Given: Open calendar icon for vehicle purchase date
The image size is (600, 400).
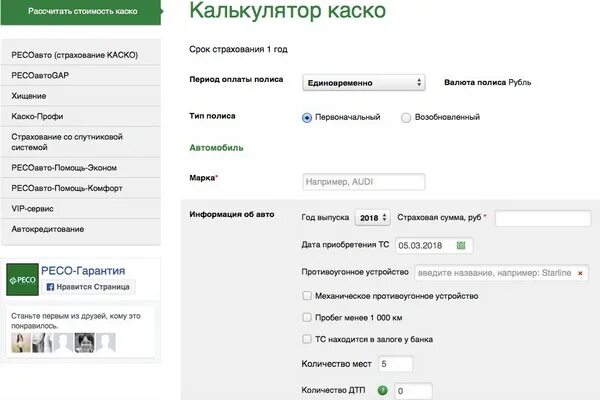Looking at the screenshot, I should pyautogui.click(x=461, y=245).
